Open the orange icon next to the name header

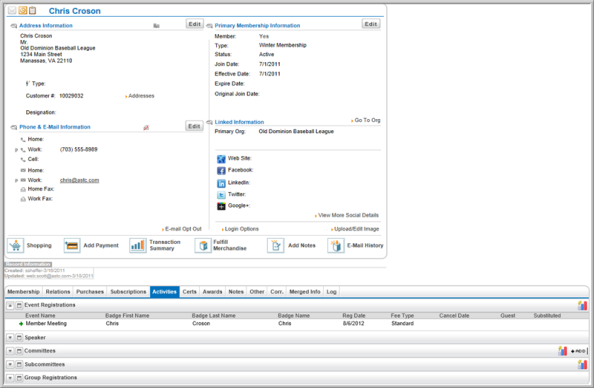coord(23,10)
